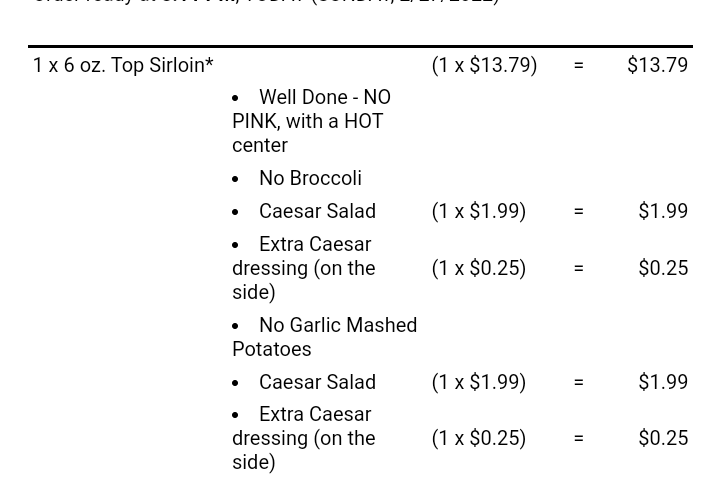Click the 6 oz. Top Sirloin item name
The width and height of the screenshot is (720, 480).
(123, 65)
